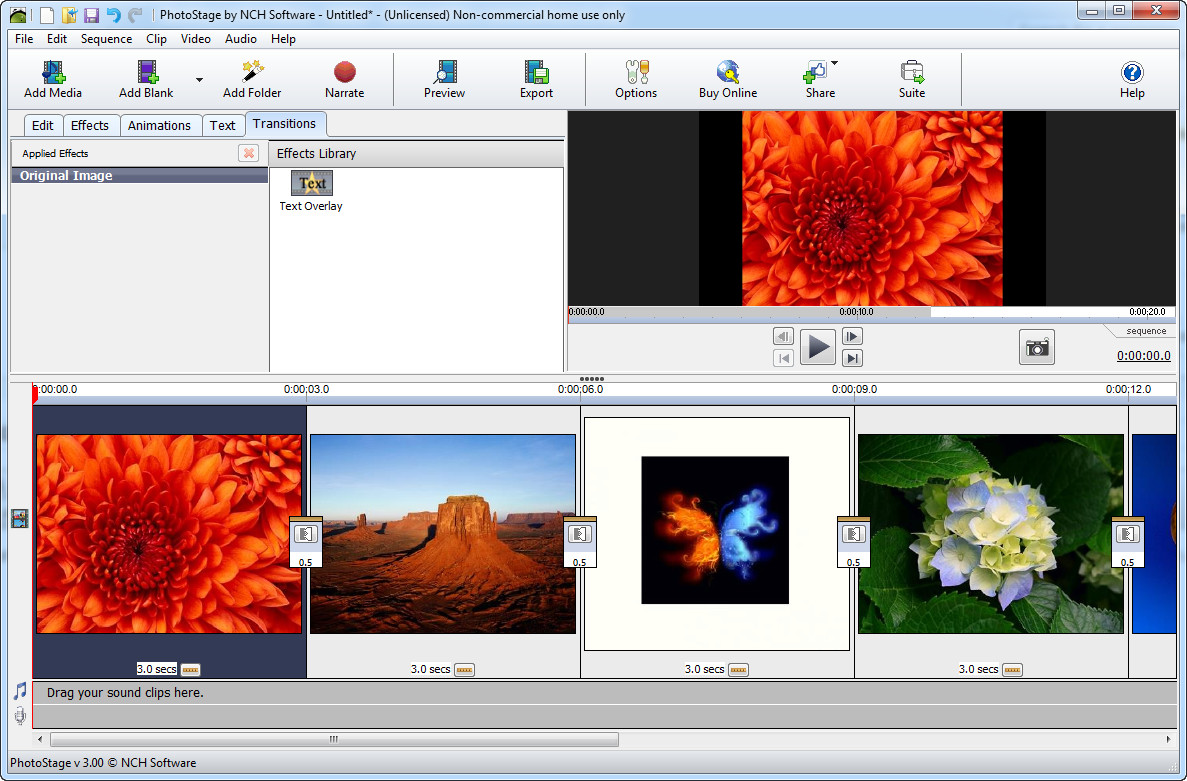The image size is (1187, 781).
Task: Switch to the Animations tab
Action: tap(160, 125)
